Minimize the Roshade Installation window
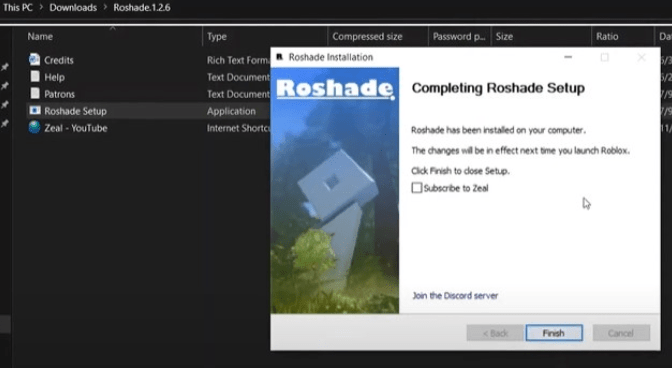The height and width of the screenshot is (368, 672). (x=568, y=57)
